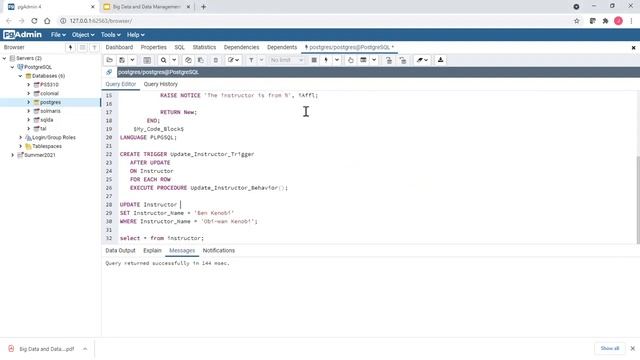The width and height of the screenshot is (640, 360).
Task: Open Find with the magnifier icon
Action: (x=164, y=60)
